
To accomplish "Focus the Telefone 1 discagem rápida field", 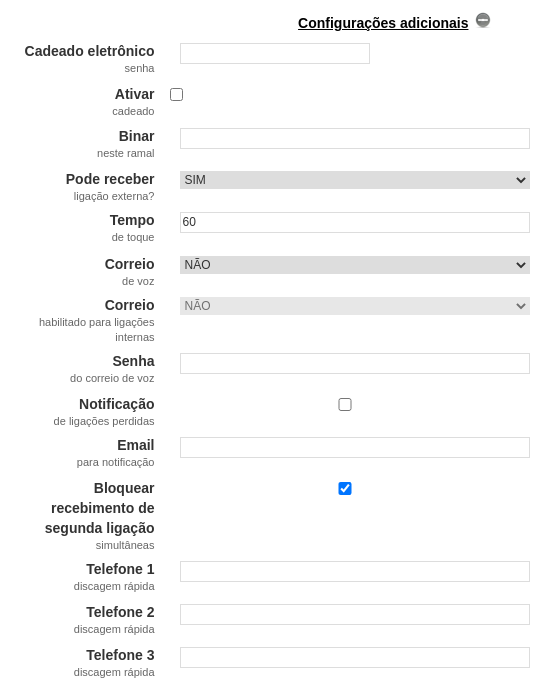I will [x=355, y=571].
